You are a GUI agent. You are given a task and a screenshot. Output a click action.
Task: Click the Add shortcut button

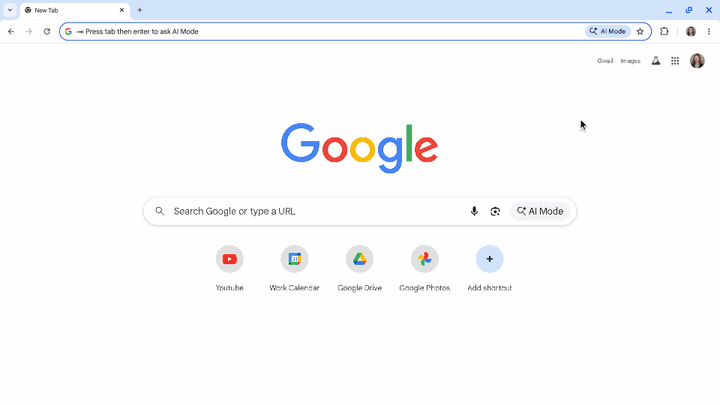coord(489,268)
